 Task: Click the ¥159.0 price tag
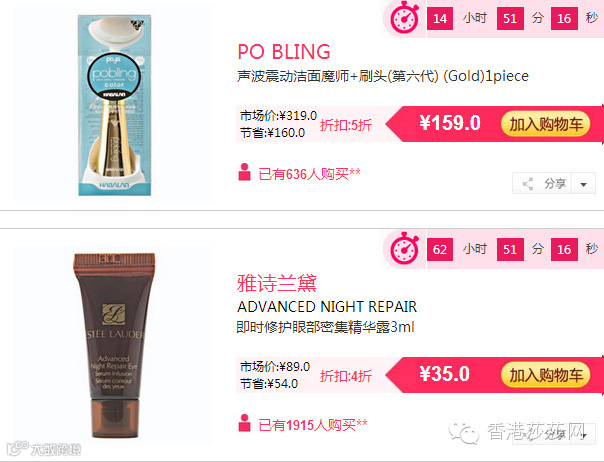pyautogui.click(x=450, y=123)
